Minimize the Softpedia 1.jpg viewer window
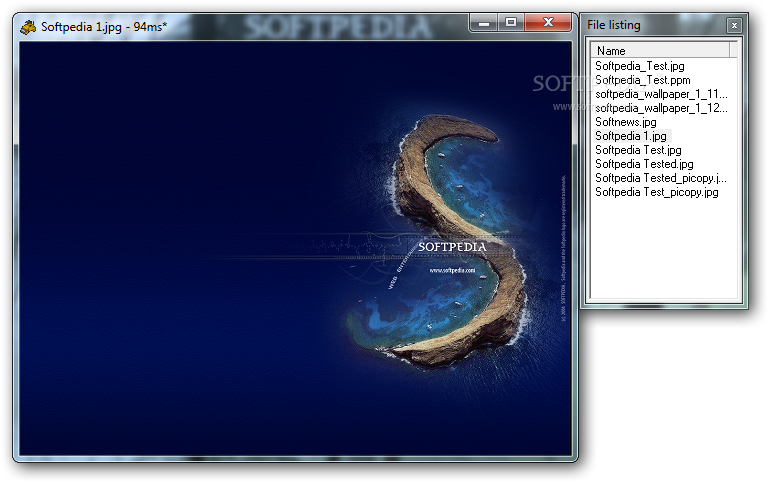Image resolution: width=769 pixels, height=483 pixels. point(484,23)
